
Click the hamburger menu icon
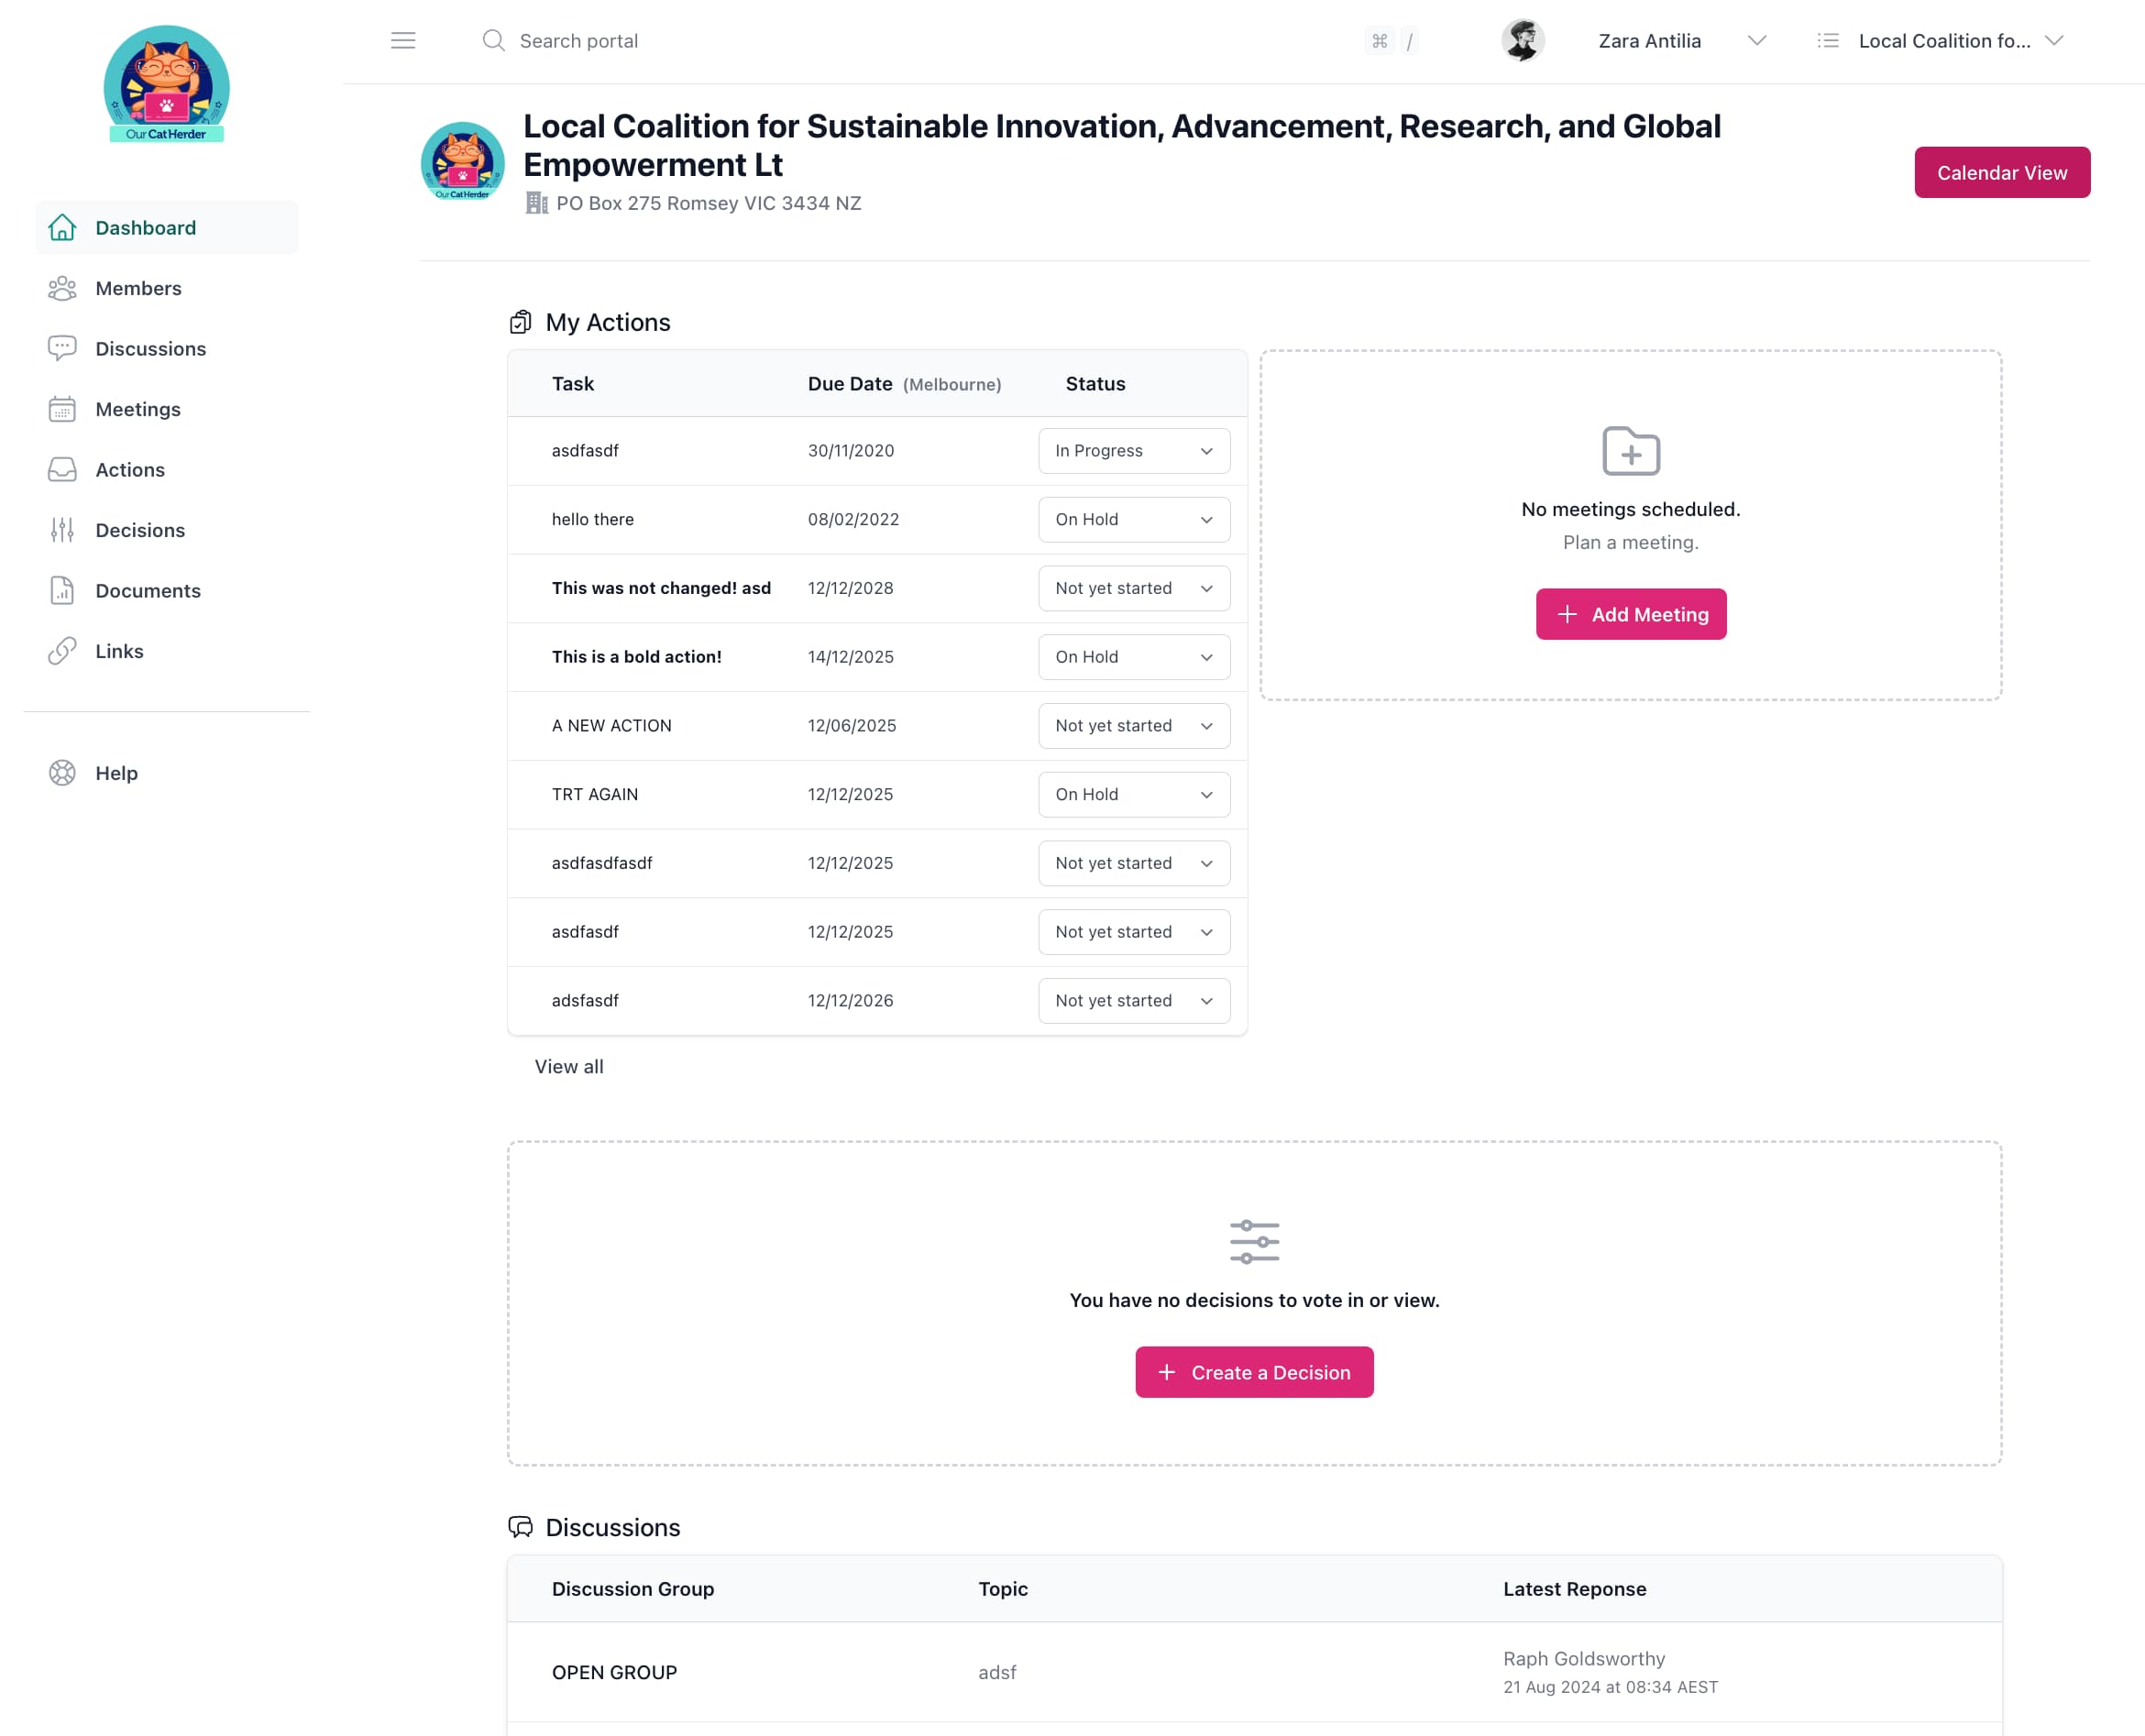(x=403, y=40)
